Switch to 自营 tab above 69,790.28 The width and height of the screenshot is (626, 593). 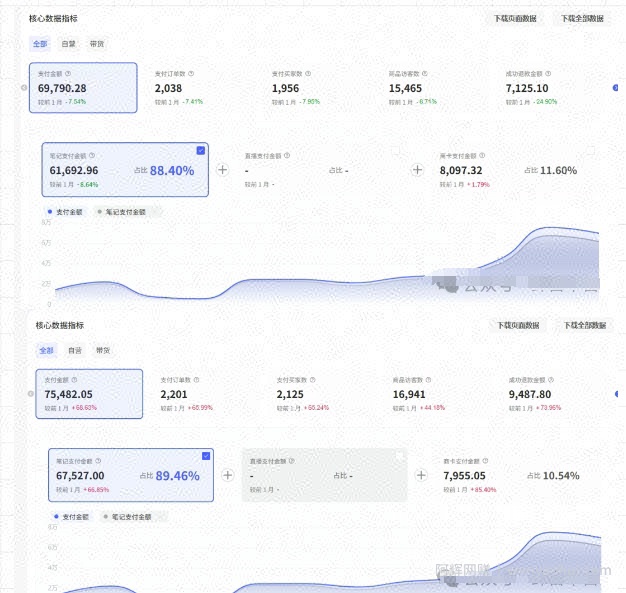[x=69, y=44]
